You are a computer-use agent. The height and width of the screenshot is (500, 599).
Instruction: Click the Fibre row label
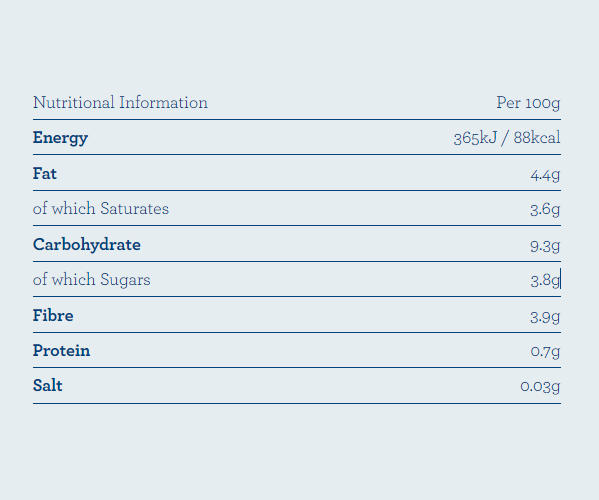pos(53,316)
